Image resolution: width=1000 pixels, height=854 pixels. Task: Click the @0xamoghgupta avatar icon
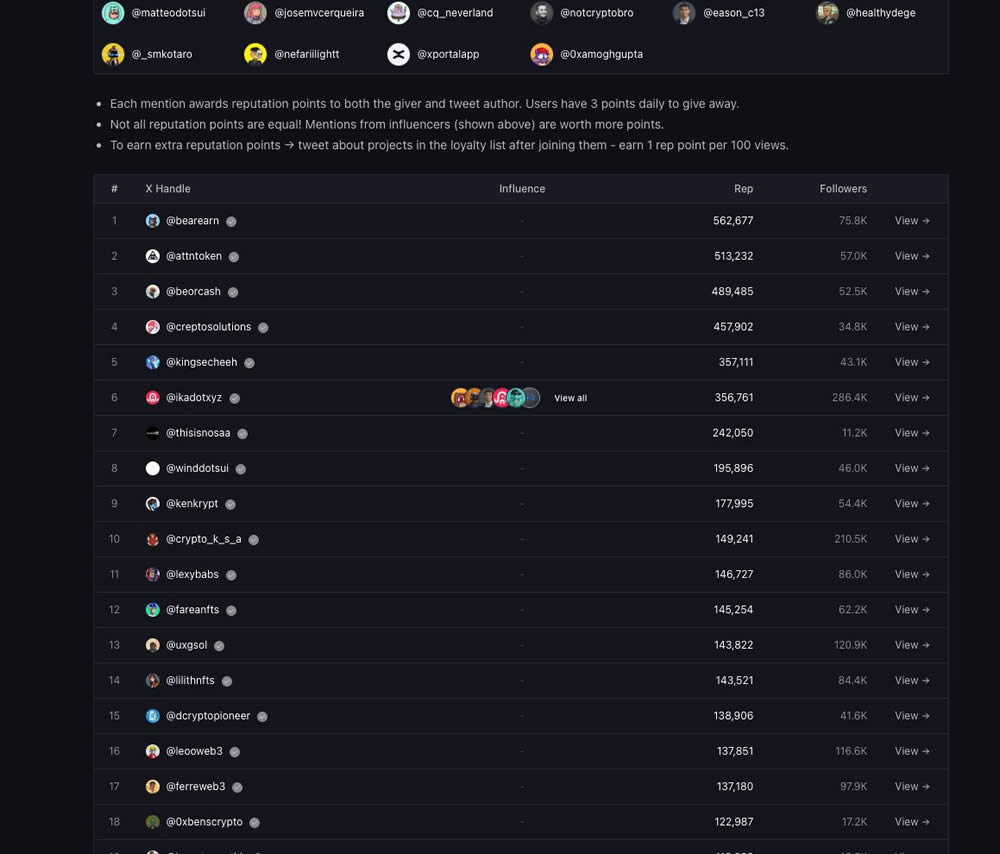pyautogui.click(x=541, y=54)
